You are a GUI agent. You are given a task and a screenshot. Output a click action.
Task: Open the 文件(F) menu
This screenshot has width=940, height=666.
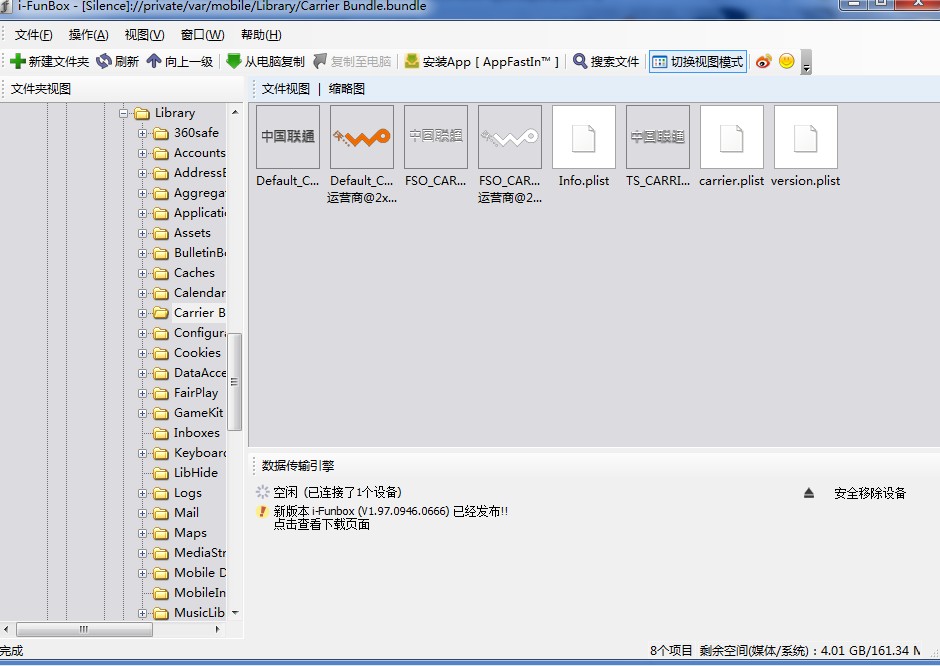34,35
